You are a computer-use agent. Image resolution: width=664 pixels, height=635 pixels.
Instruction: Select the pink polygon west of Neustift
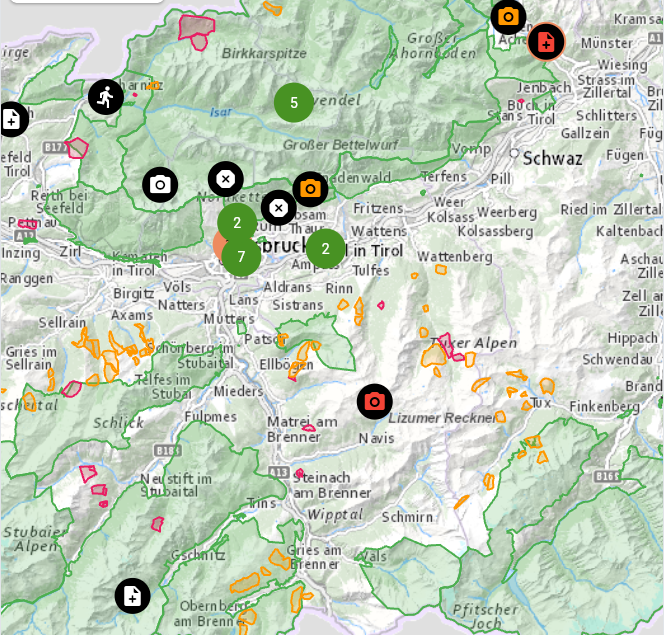88,473
